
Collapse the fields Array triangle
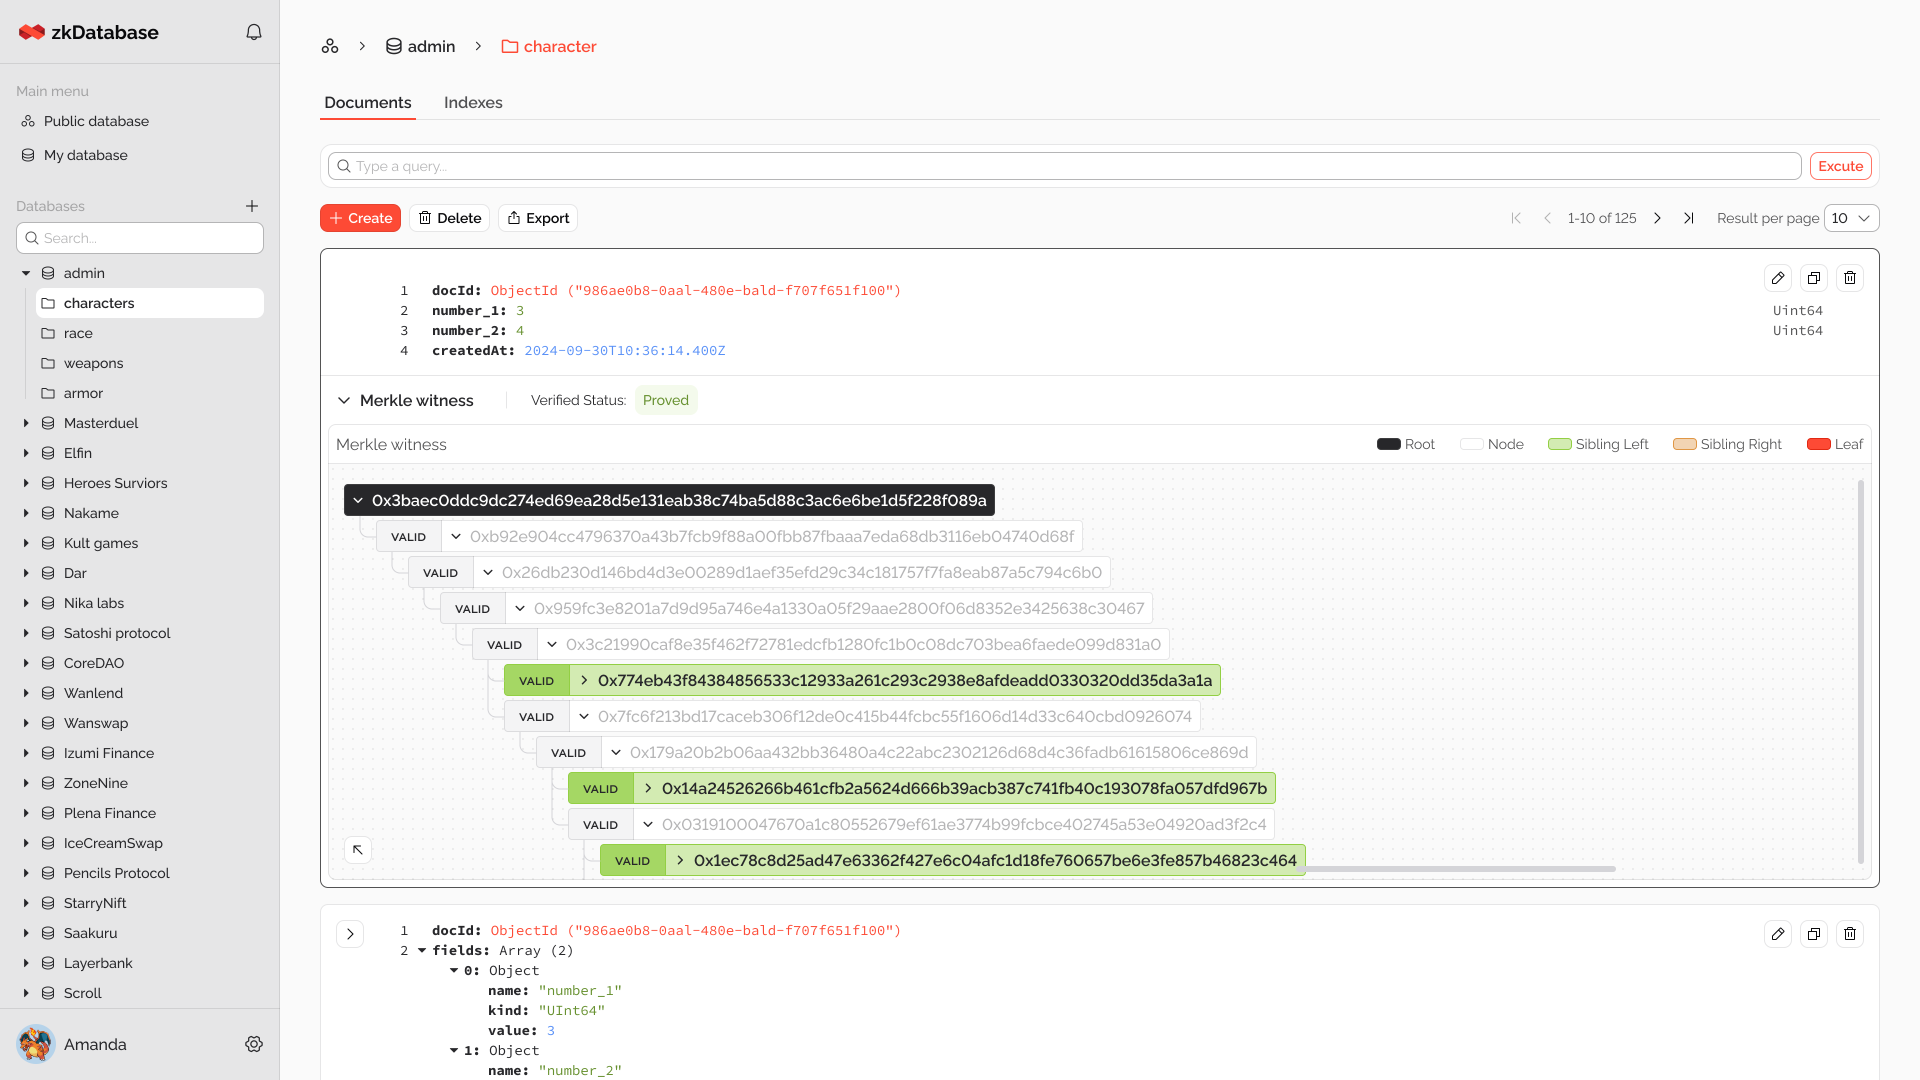pyautogui.click(x=422, y=950)
